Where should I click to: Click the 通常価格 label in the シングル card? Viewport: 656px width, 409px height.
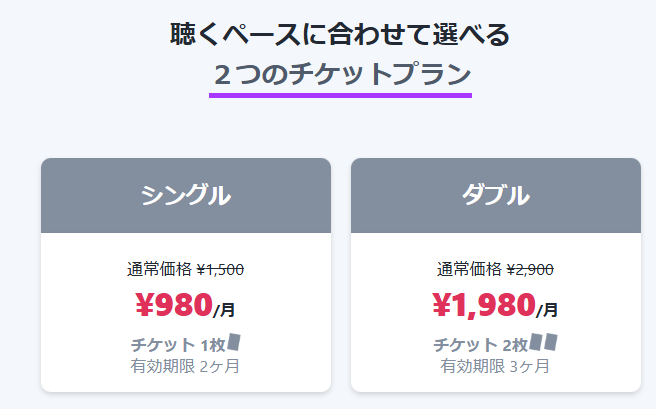[159, 269]
